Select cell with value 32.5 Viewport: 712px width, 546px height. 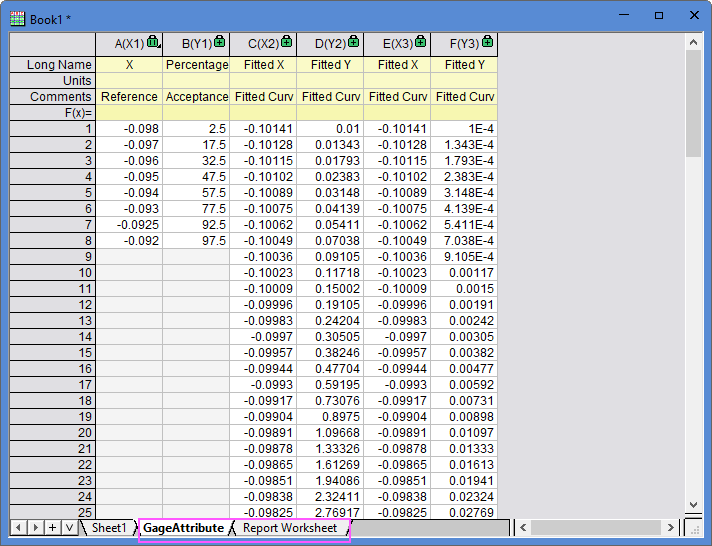coord(196,160)
